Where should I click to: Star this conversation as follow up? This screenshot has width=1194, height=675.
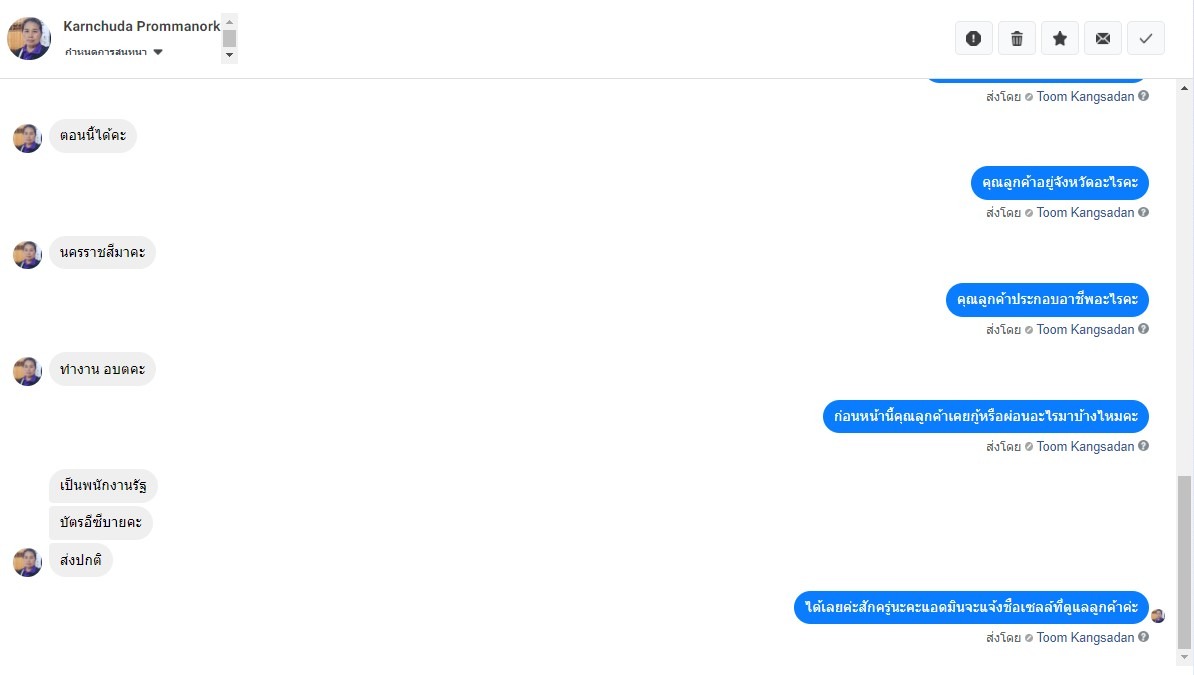(1059, 38)
